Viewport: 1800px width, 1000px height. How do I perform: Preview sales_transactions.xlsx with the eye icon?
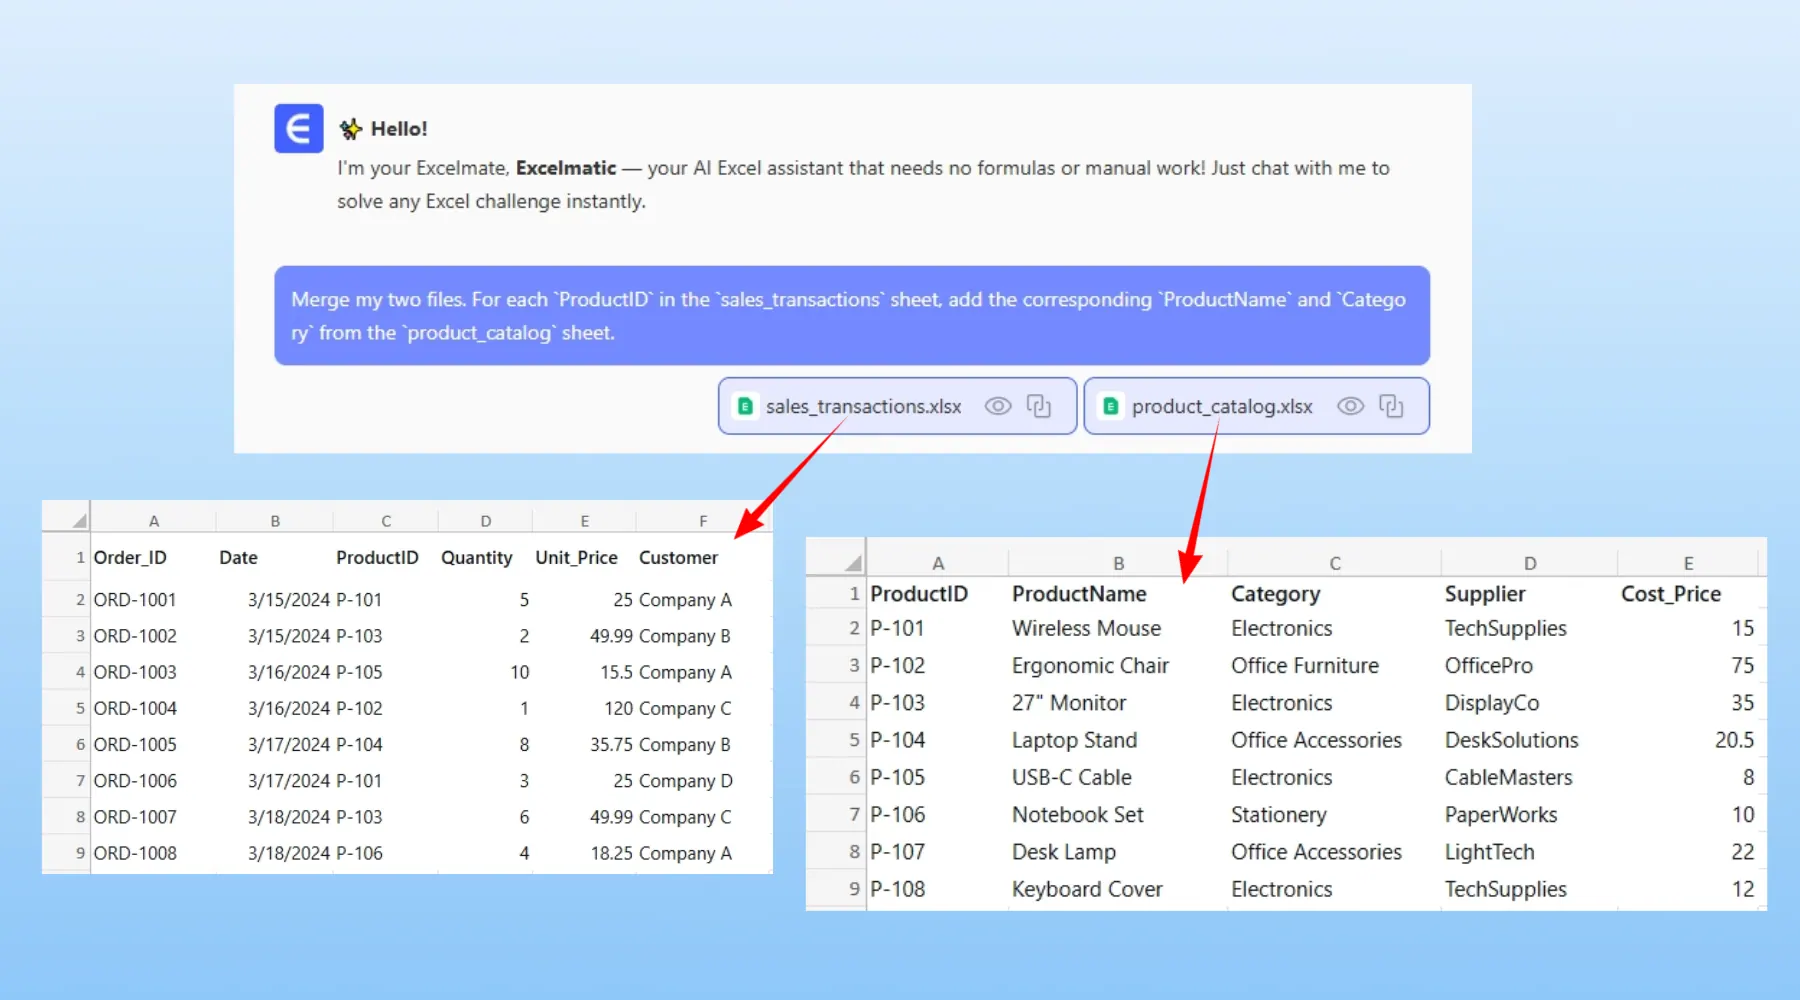pos(998,406)
